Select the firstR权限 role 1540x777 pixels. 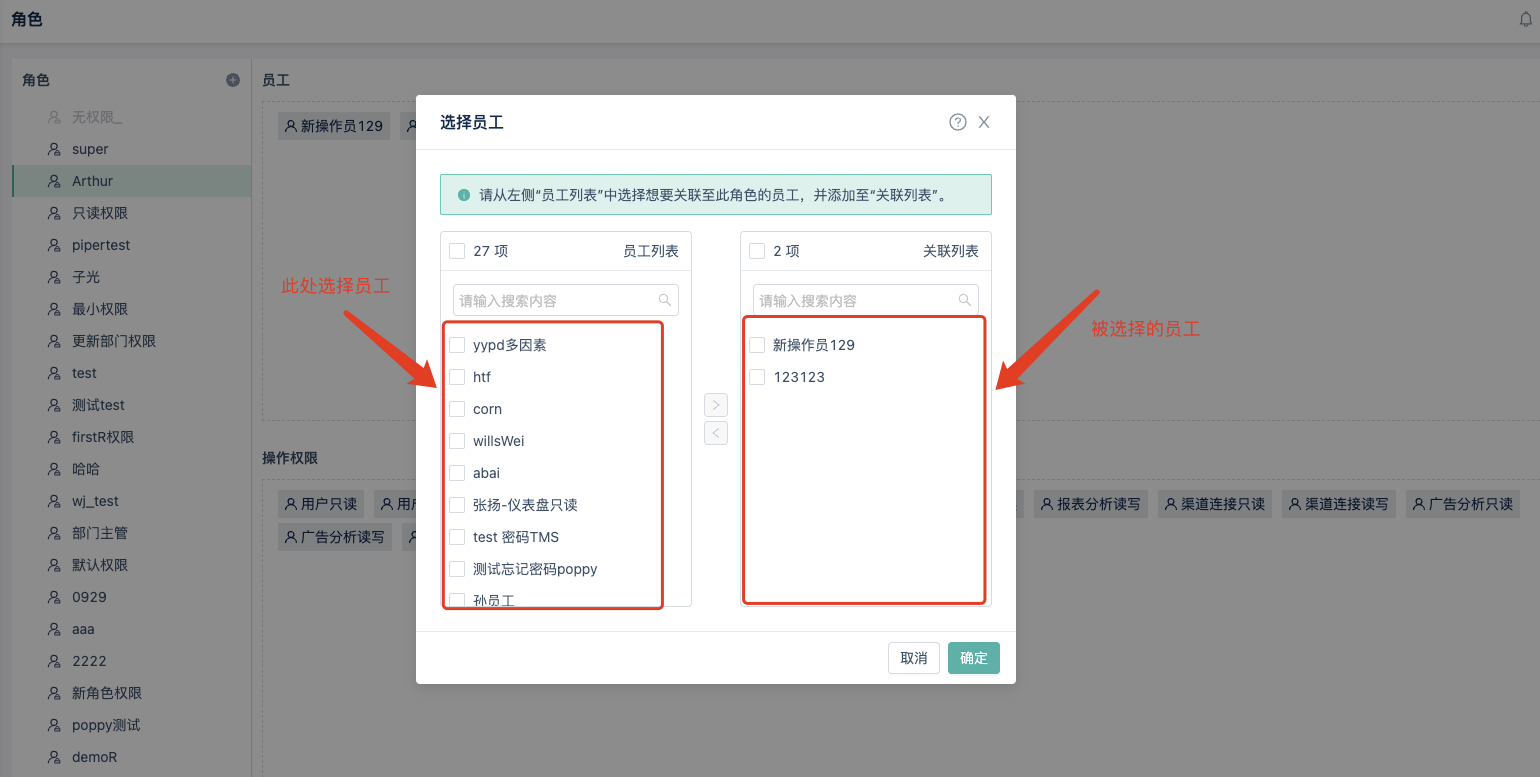[131, 437]
